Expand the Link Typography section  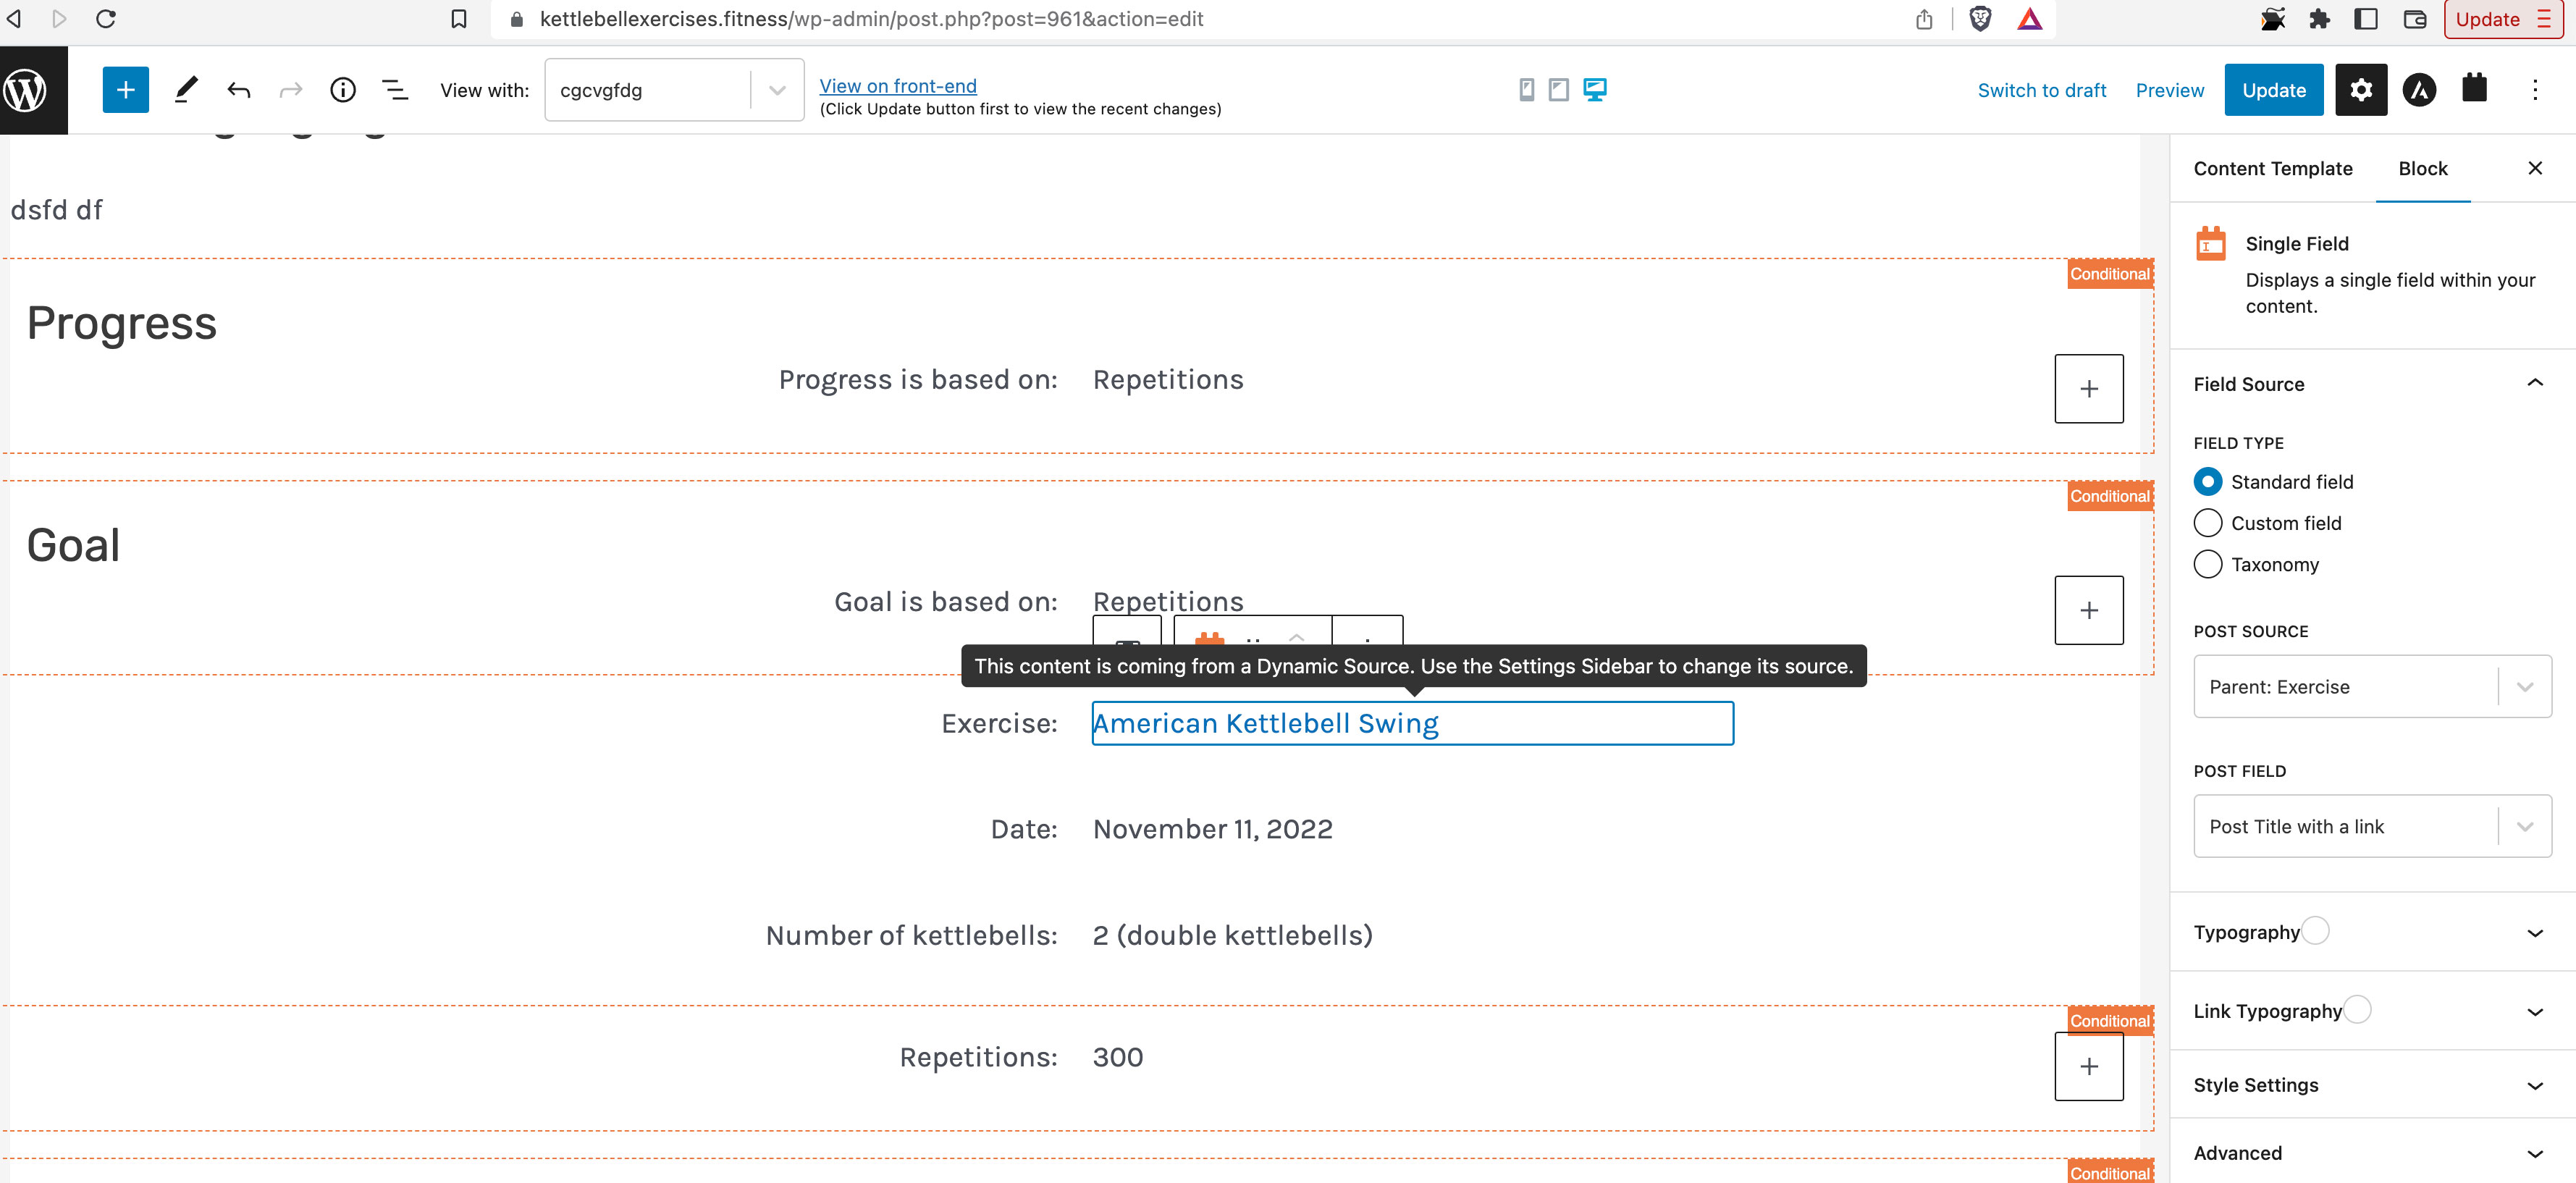tap(2372, 1011)
